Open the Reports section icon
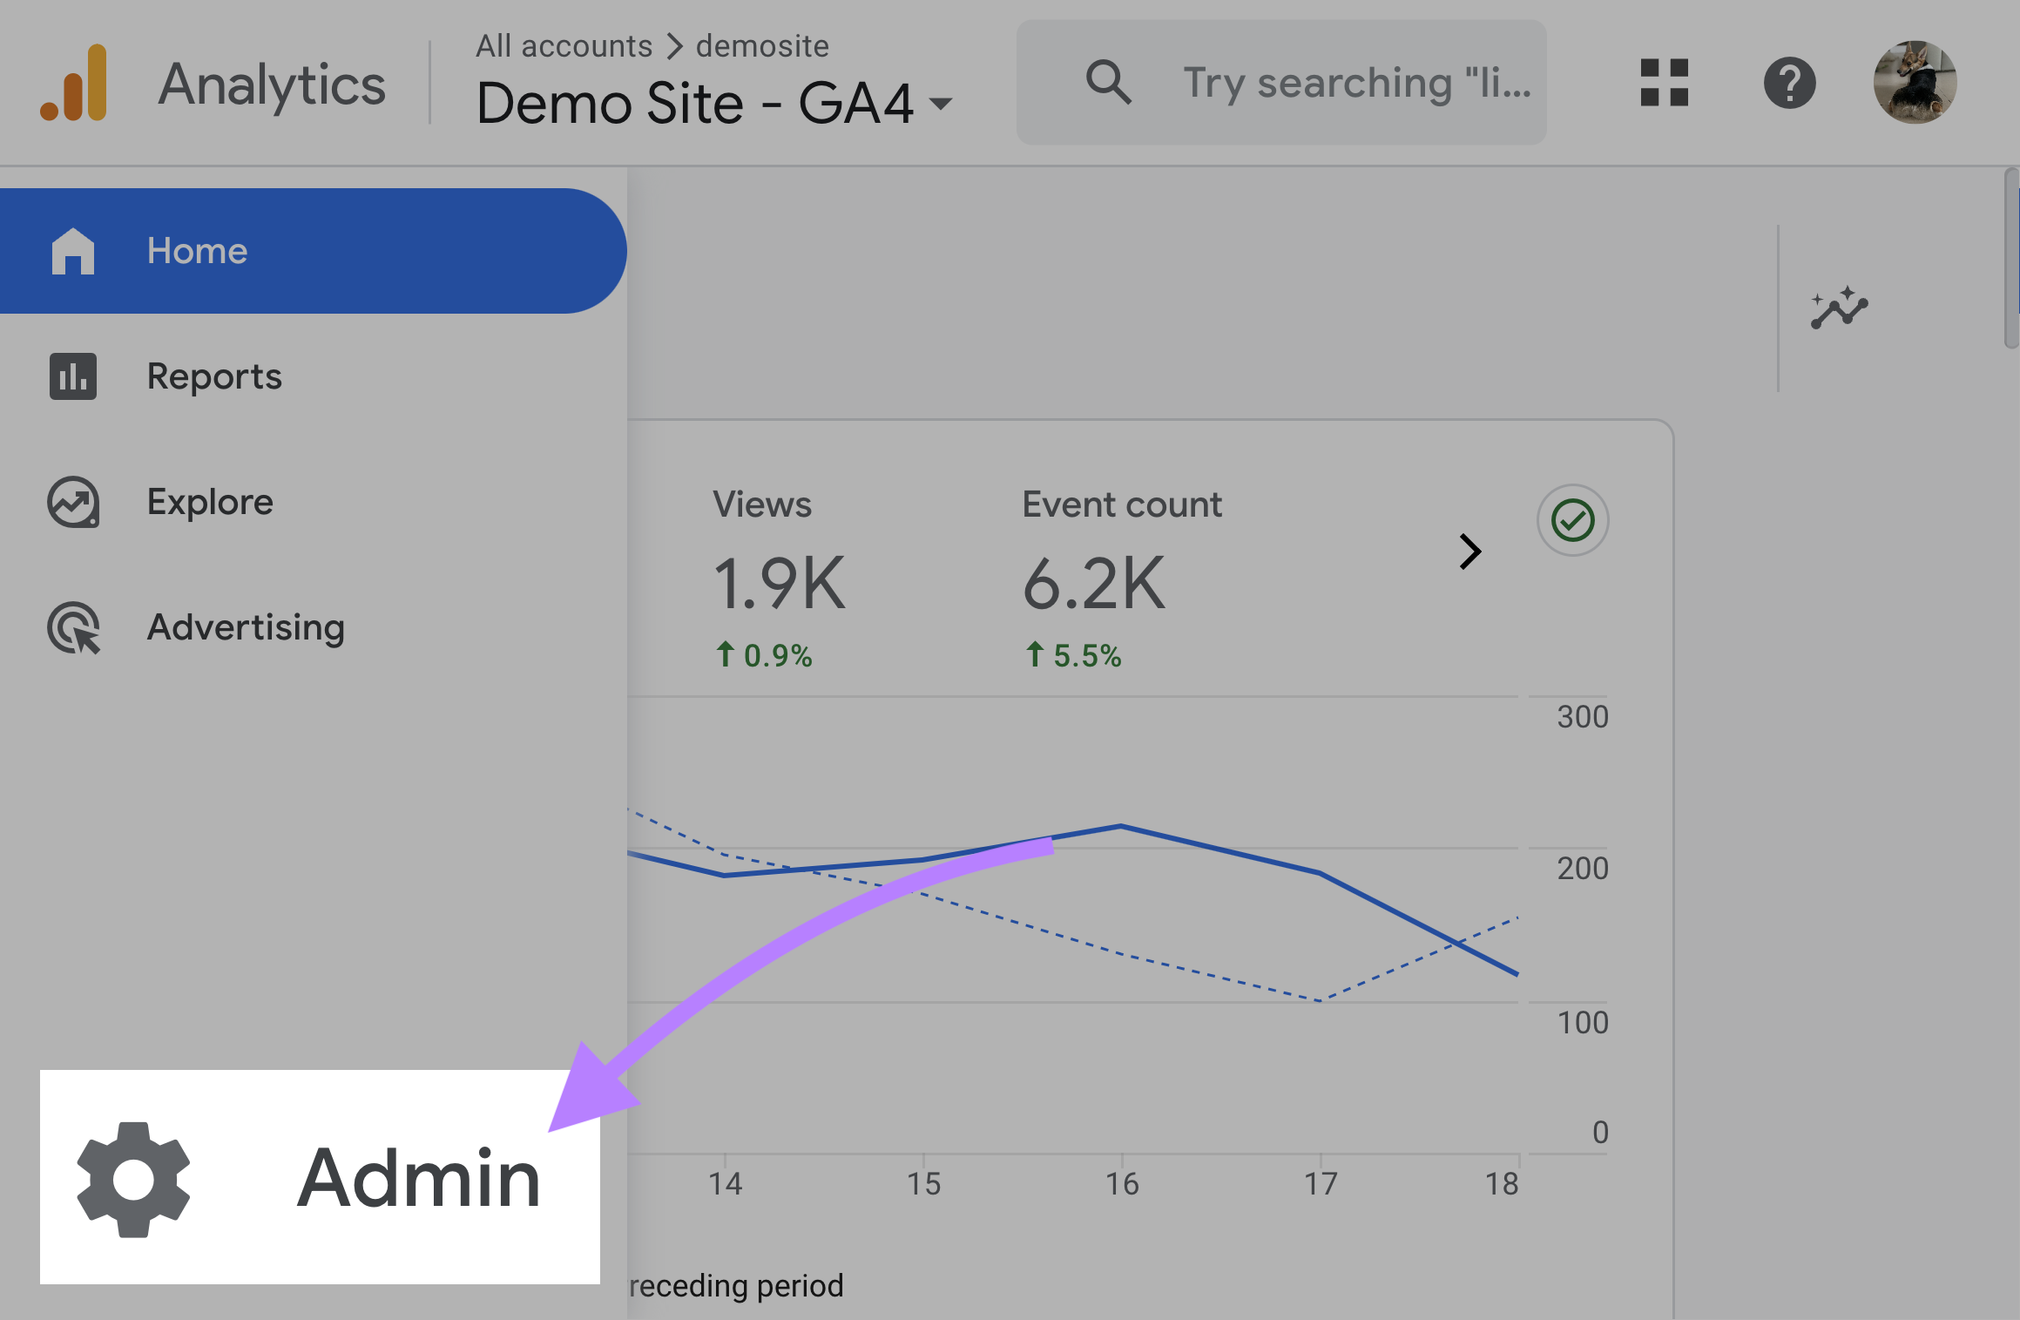Screen dimensions: 2020x1320 [71, 376]
